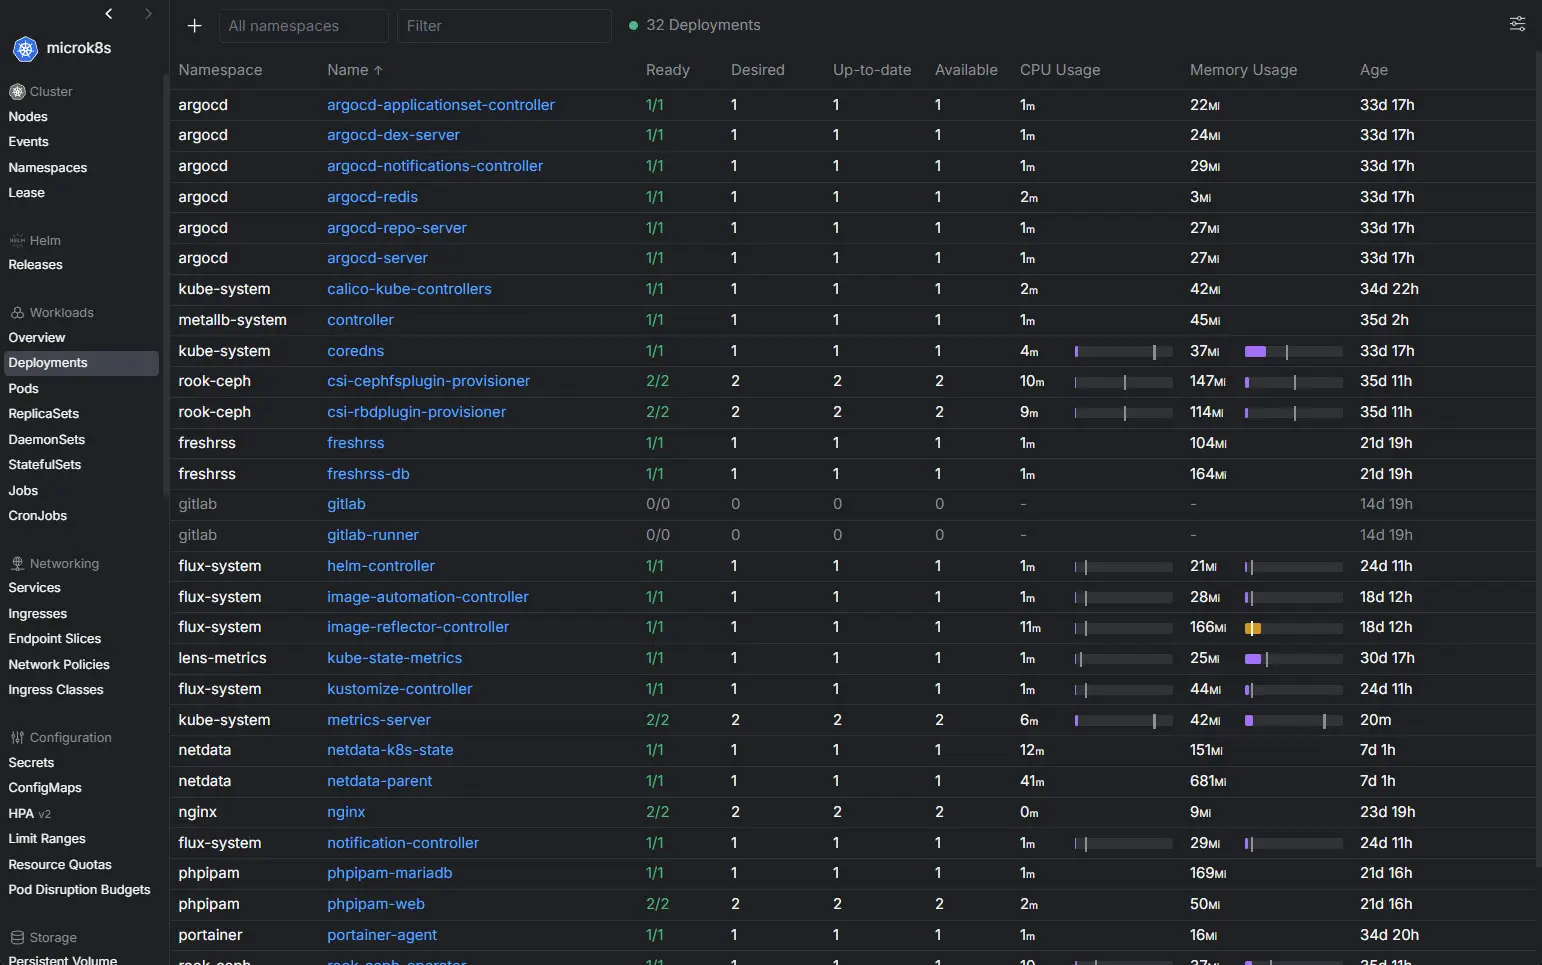Navigate to Secrets in Configuration

tap(31, 763)
